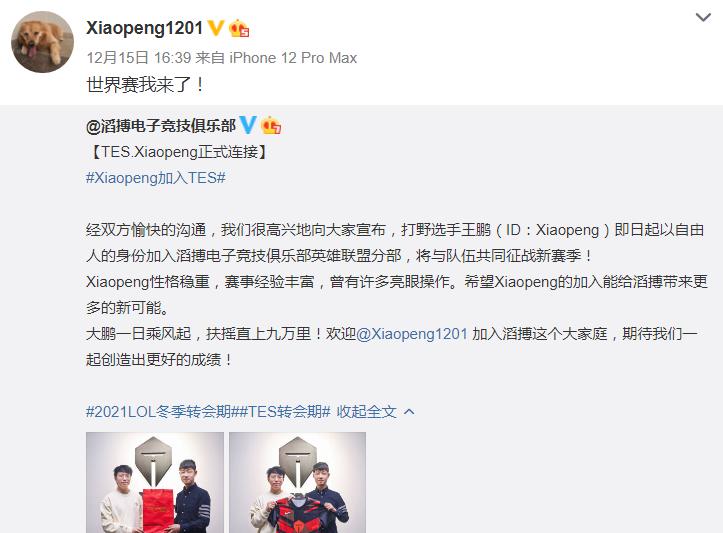Click the up arrow beside 收起全文
The image size is (723, 533).
(x=409, y=411)
